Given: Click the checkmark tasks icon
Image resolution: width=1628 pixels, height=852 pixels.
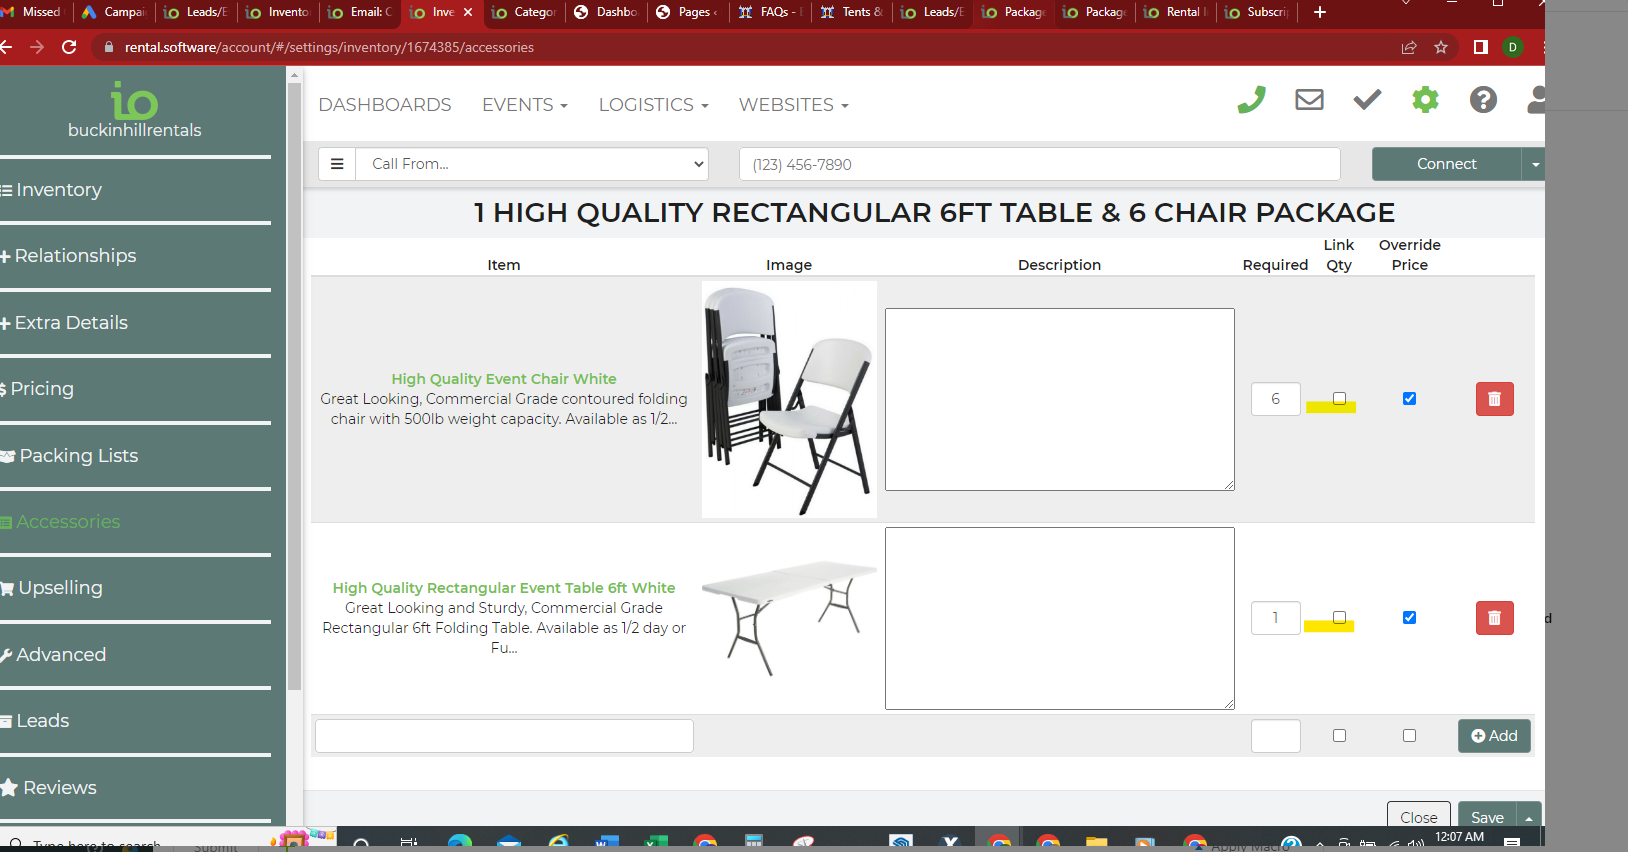Looking at the screenshot, I should point(1367,100).
